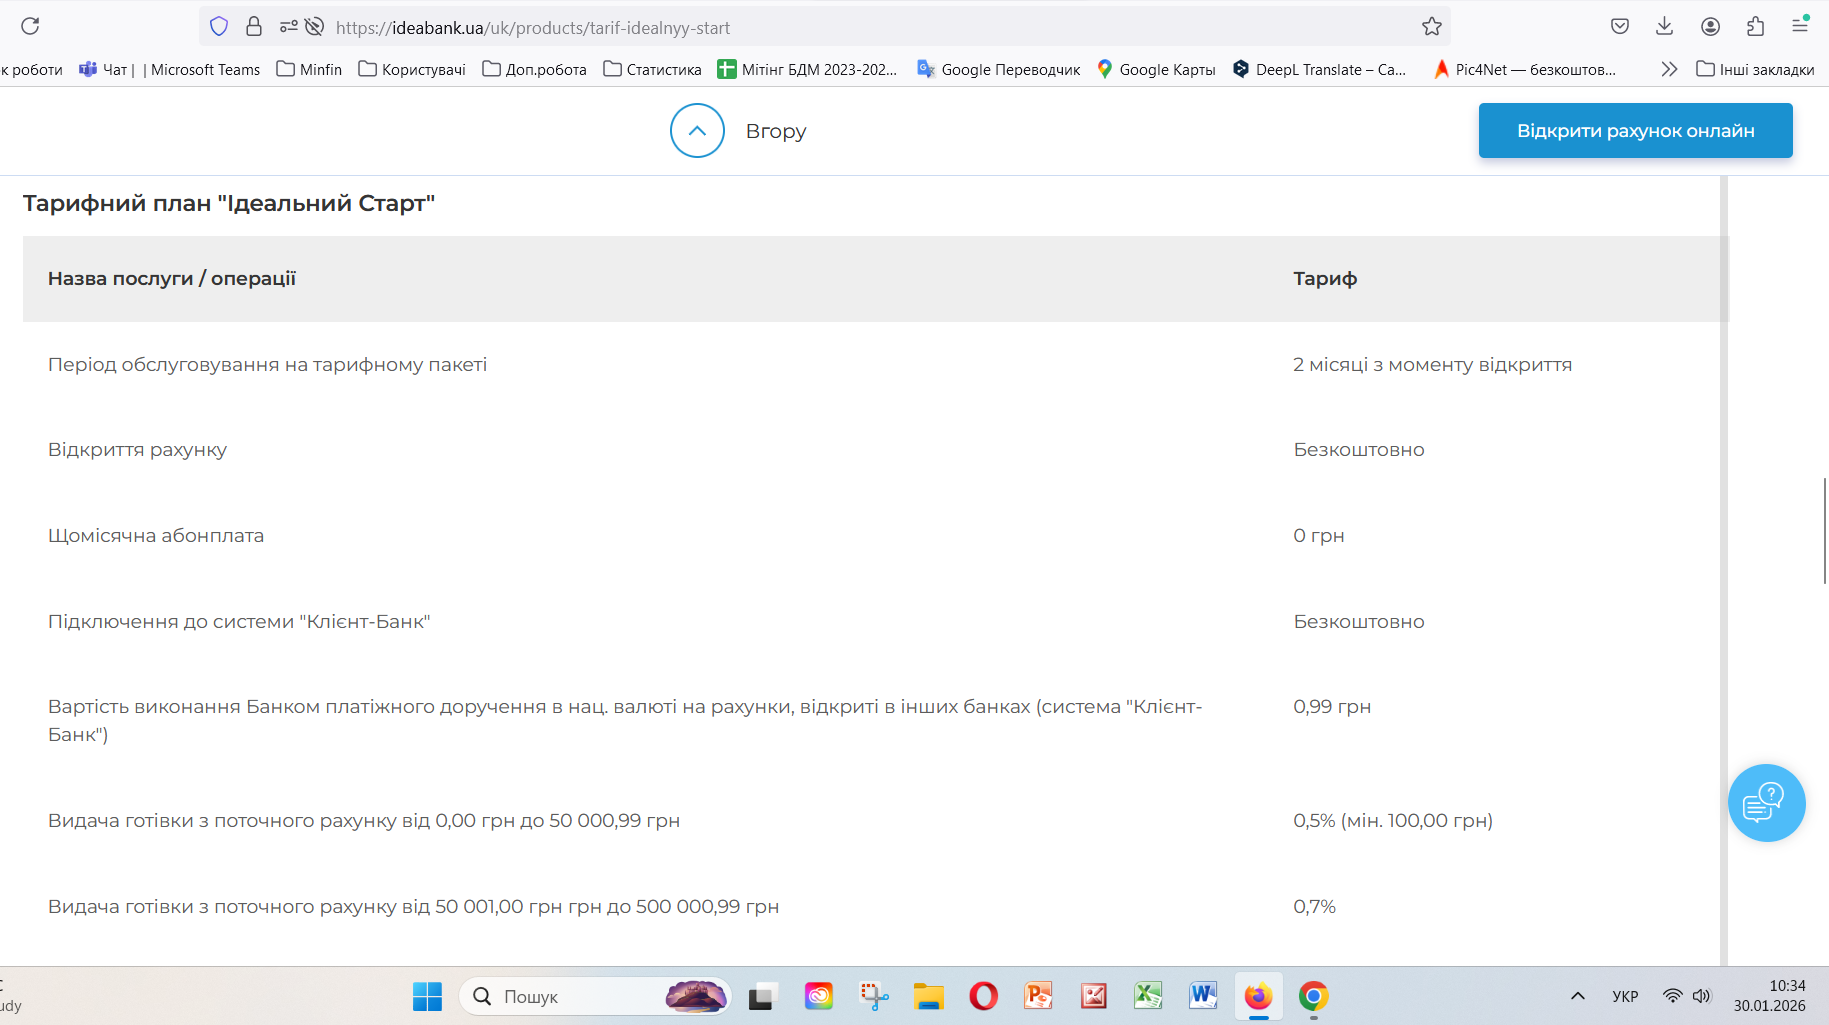Open the Windows Start menu

point(427,997)
